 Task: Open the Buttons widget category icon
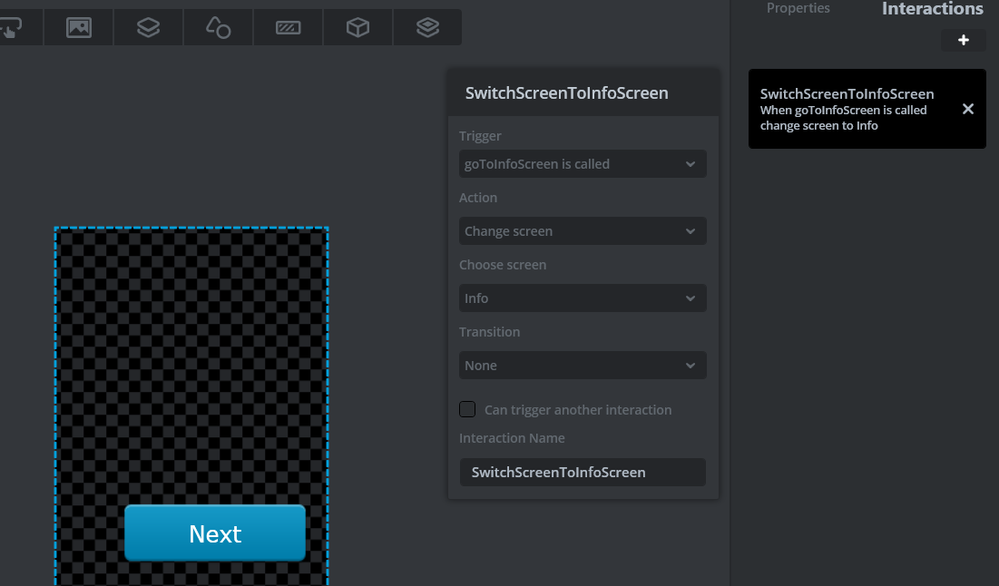tap(11, 27)
